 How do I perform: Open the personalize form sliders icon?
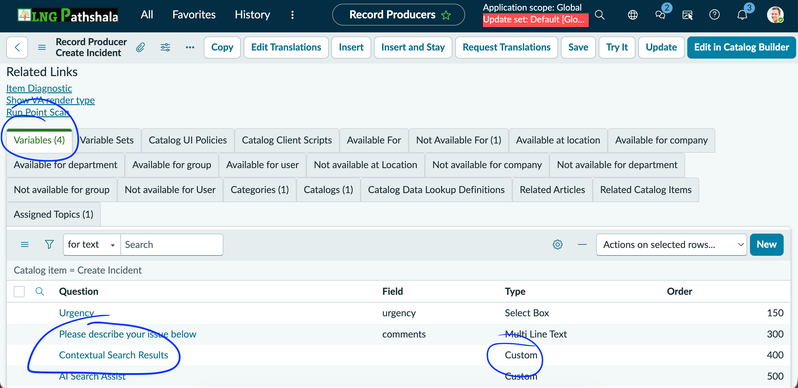165,47
